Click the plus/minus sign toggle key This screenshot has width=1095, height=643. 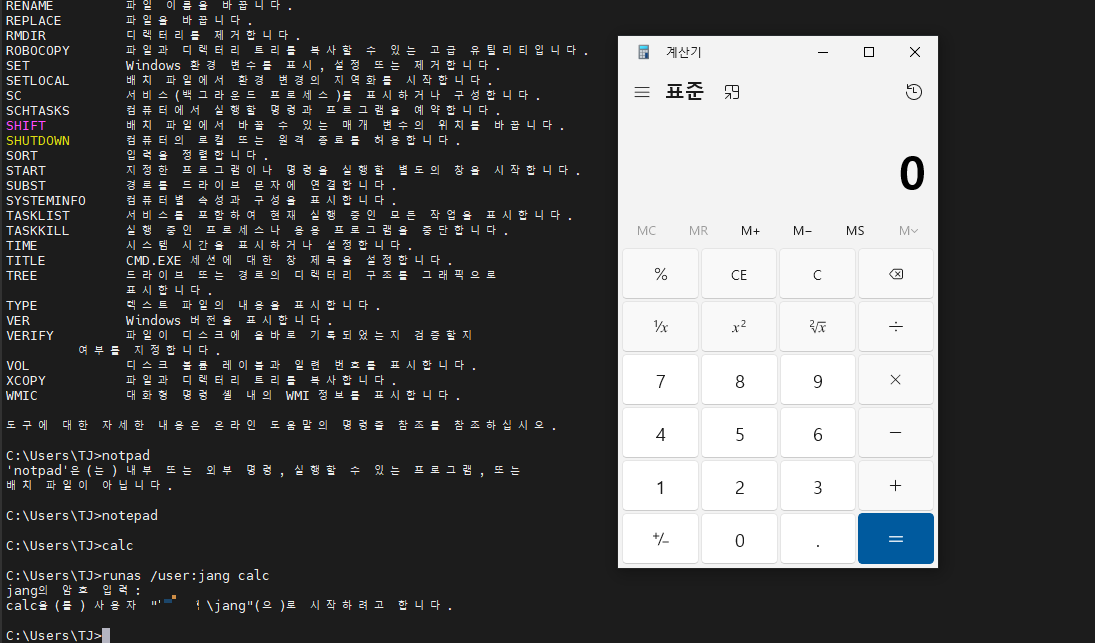pyautogui.click(x=661, y=539)
